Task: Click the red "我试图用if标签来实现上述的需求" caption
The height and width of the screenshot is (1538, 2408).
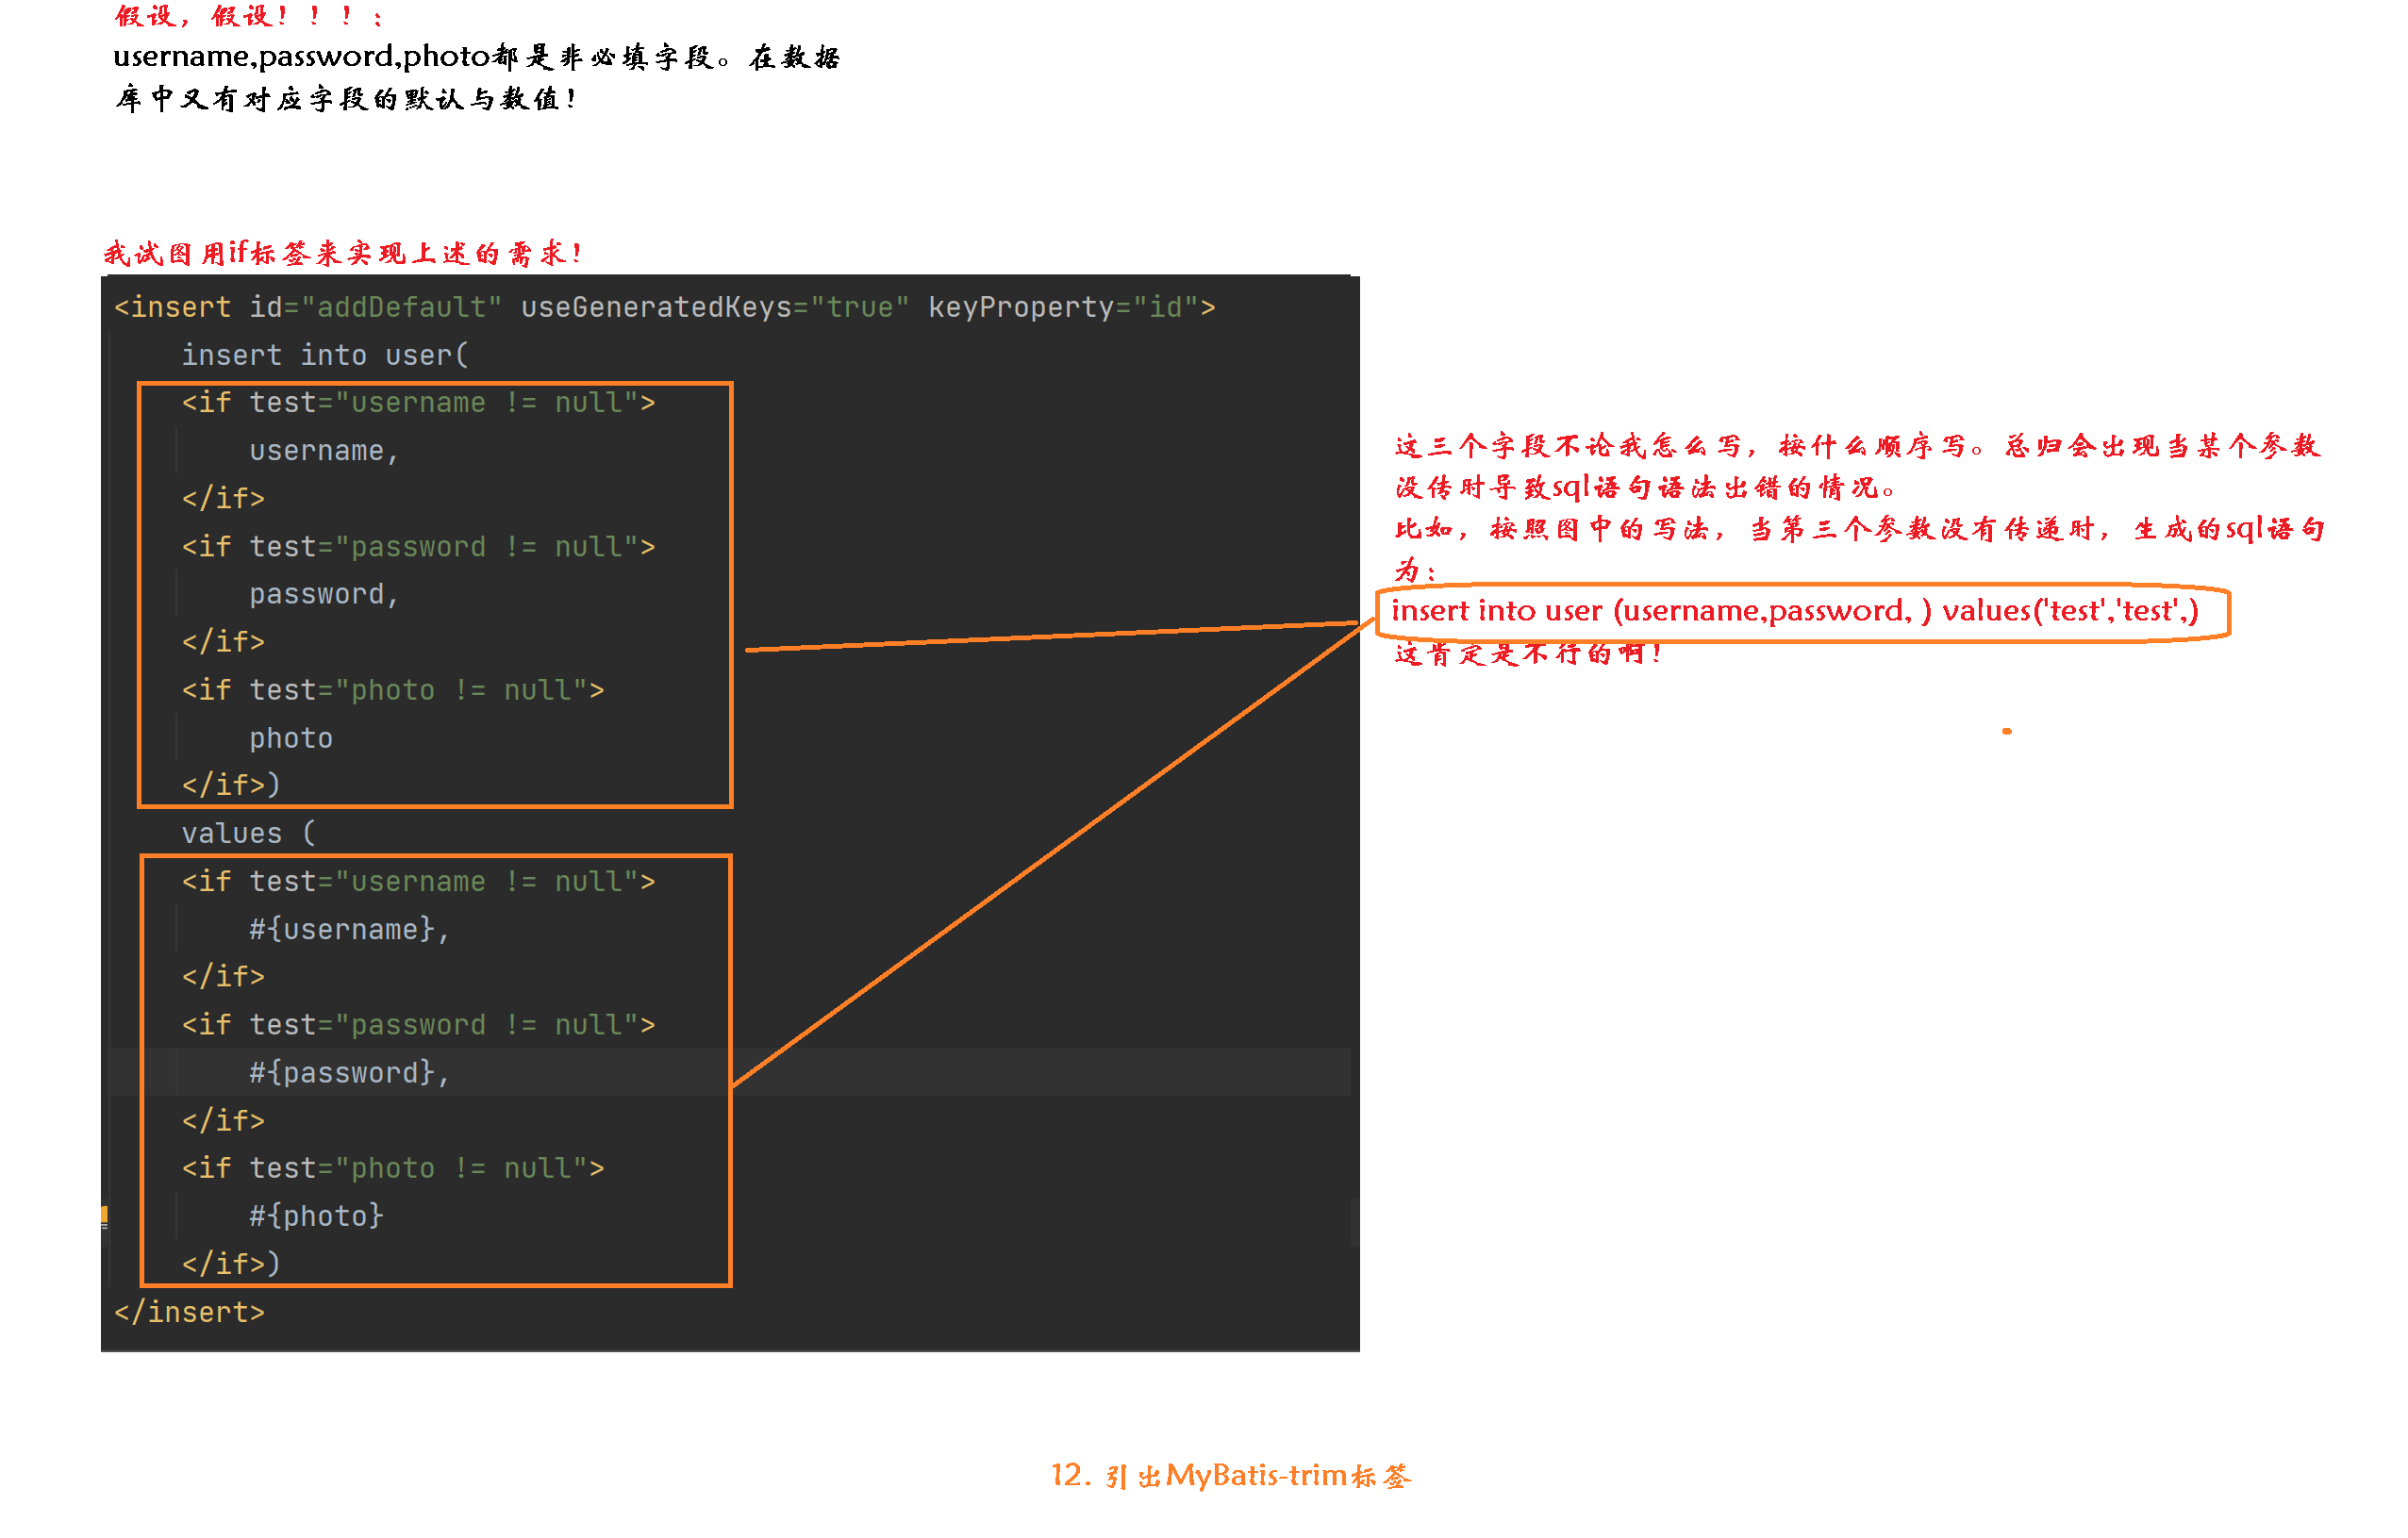Action: click(342, 253)
